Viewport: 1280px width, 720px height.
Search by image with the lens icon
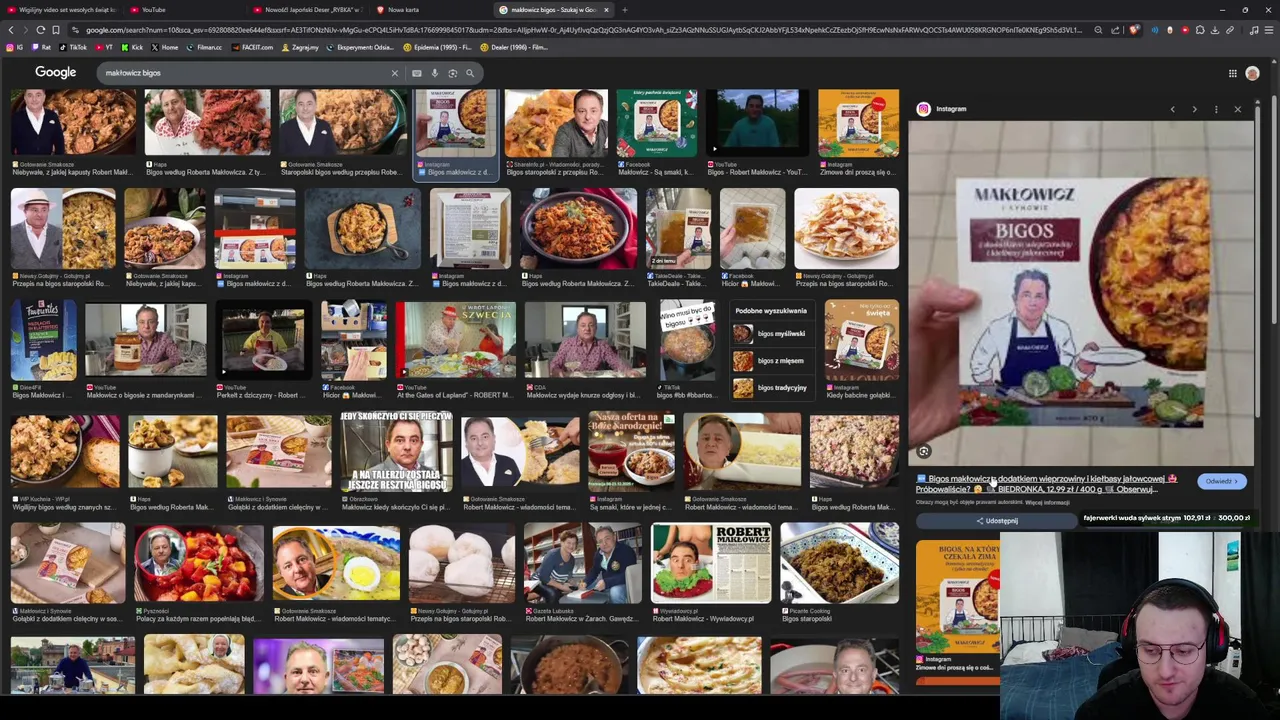point(452,73)
